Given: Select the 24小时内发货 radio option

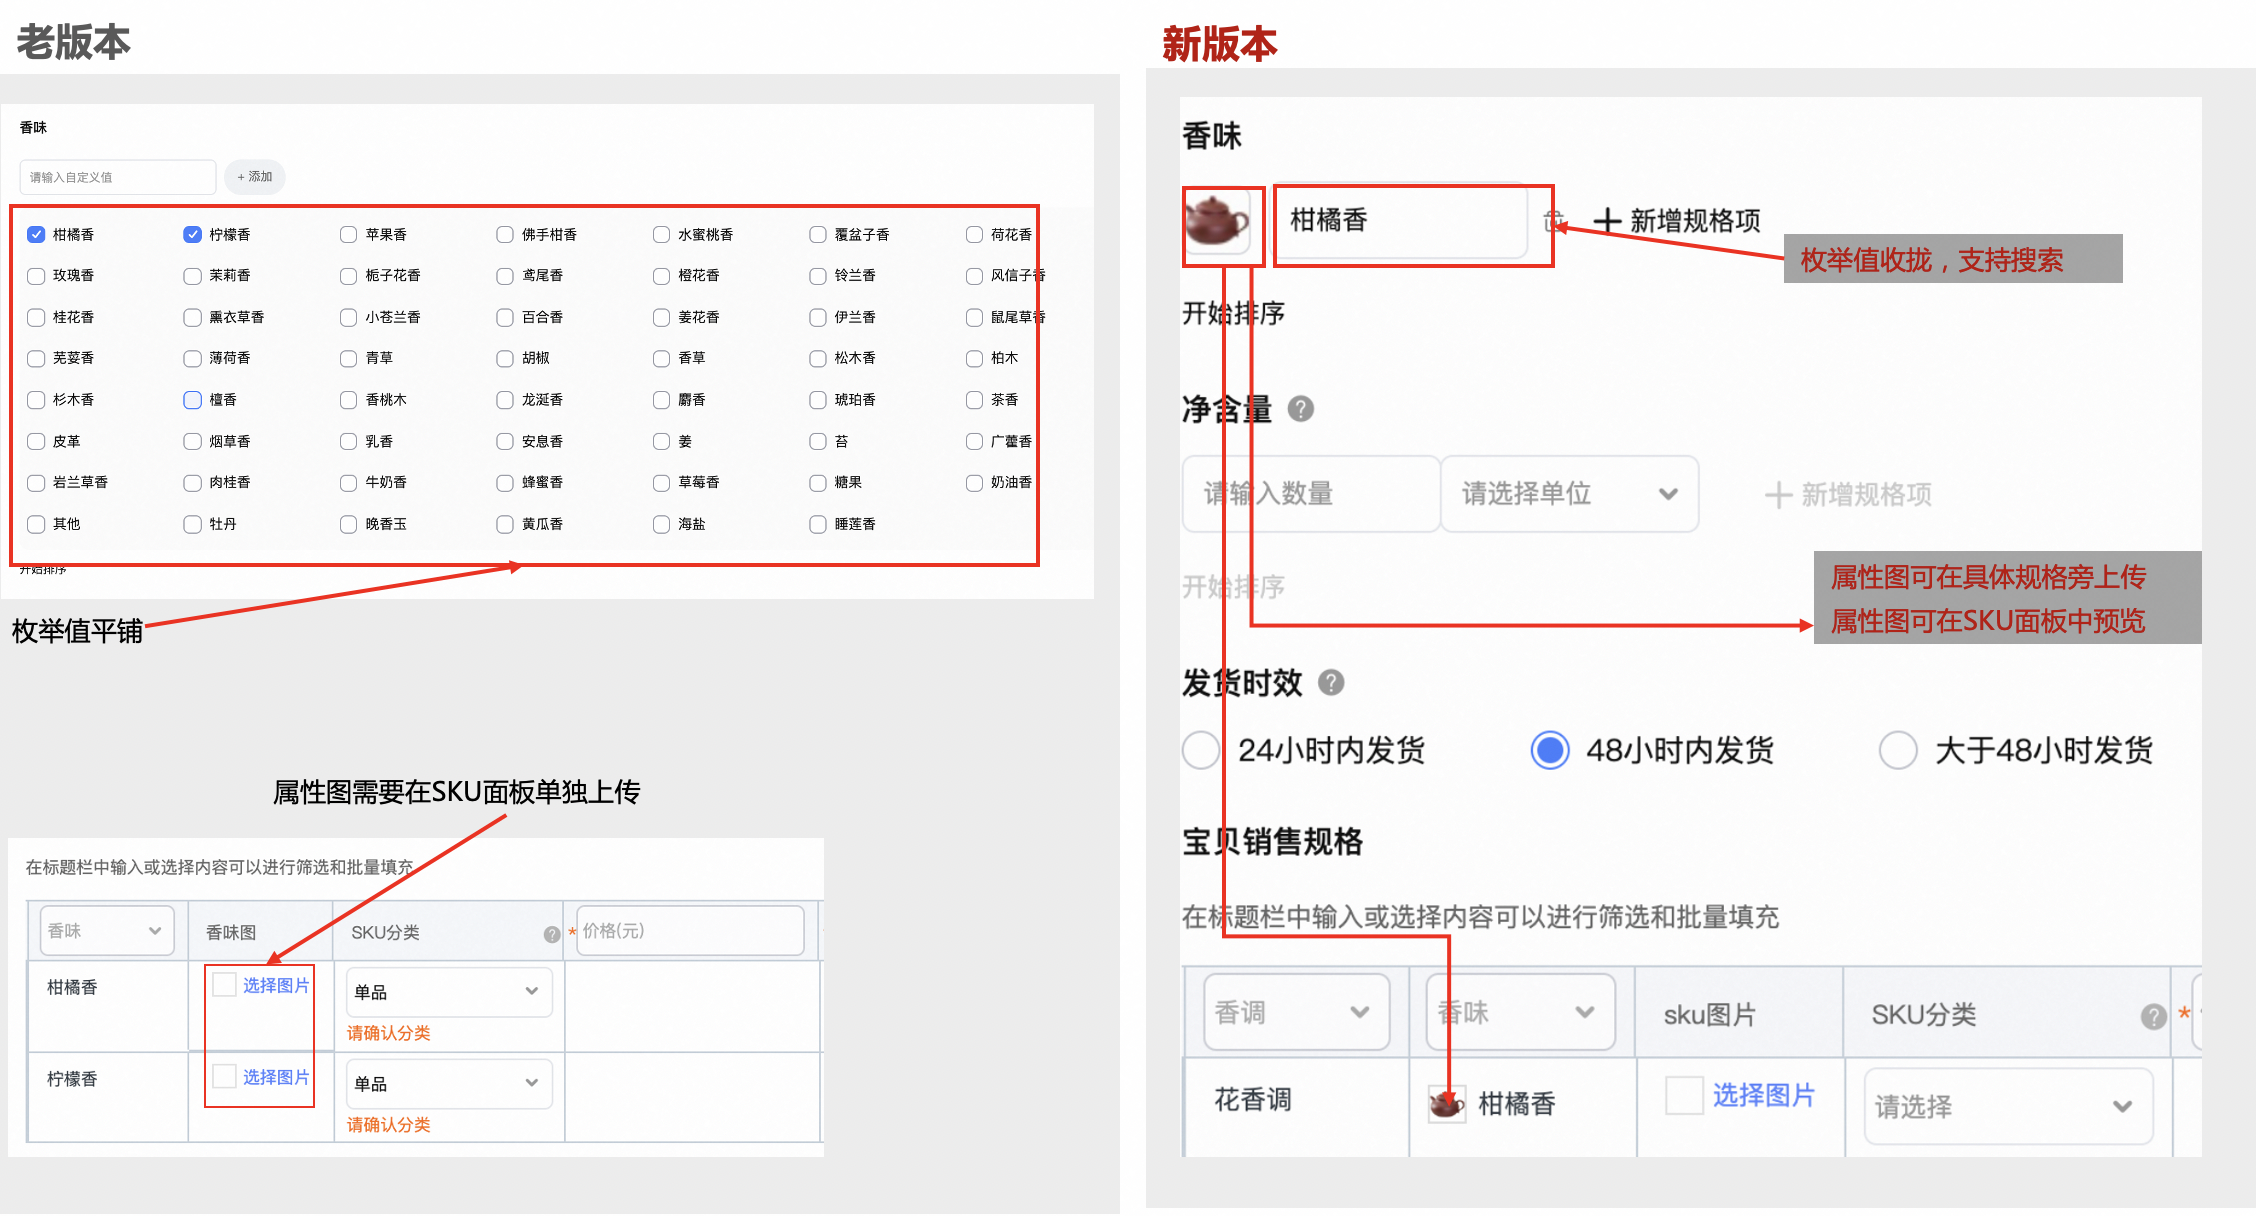Looking at the screenshot, I should 1201,750.
